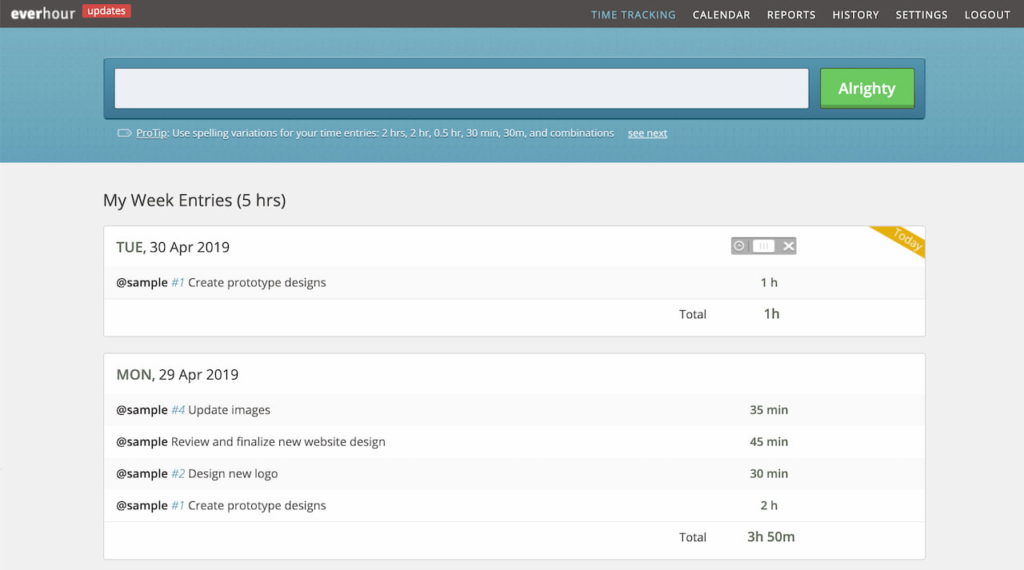Open Settings from the top navigation
1024x570 pixels.
tap(921, 15)
